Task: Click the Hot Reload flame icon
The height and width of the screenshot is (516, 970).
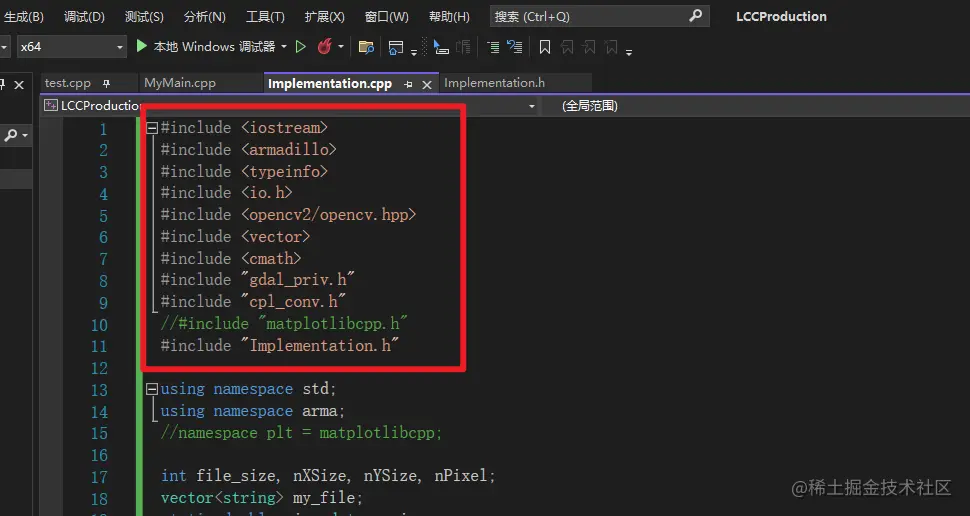Action: pos(324,46)
